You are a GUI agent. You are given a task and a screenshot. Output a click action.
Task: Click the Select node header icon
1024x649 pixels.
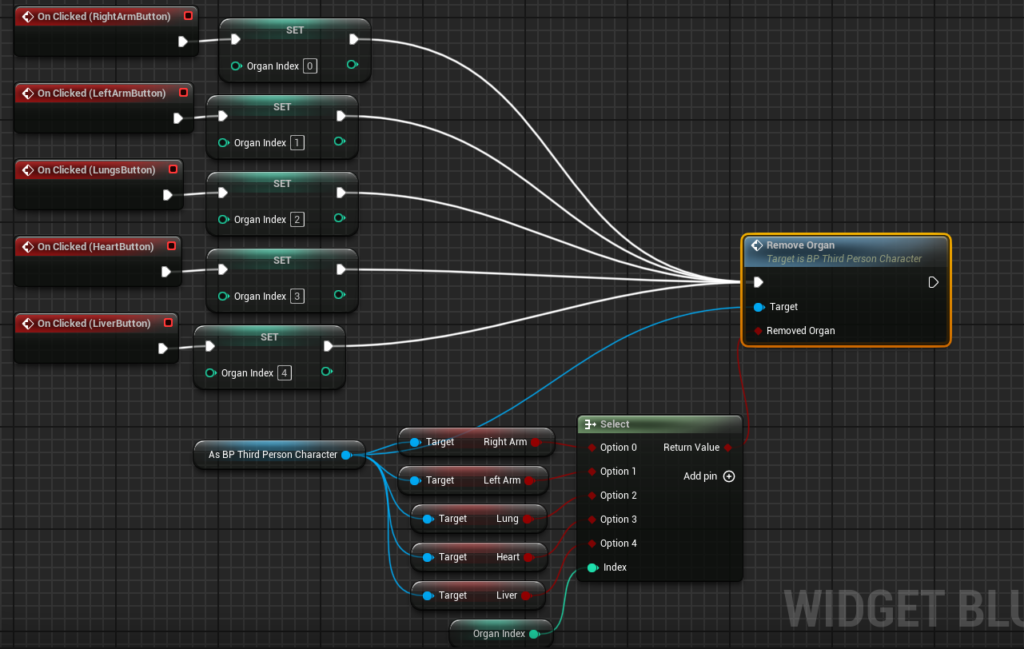coord(590,425)
